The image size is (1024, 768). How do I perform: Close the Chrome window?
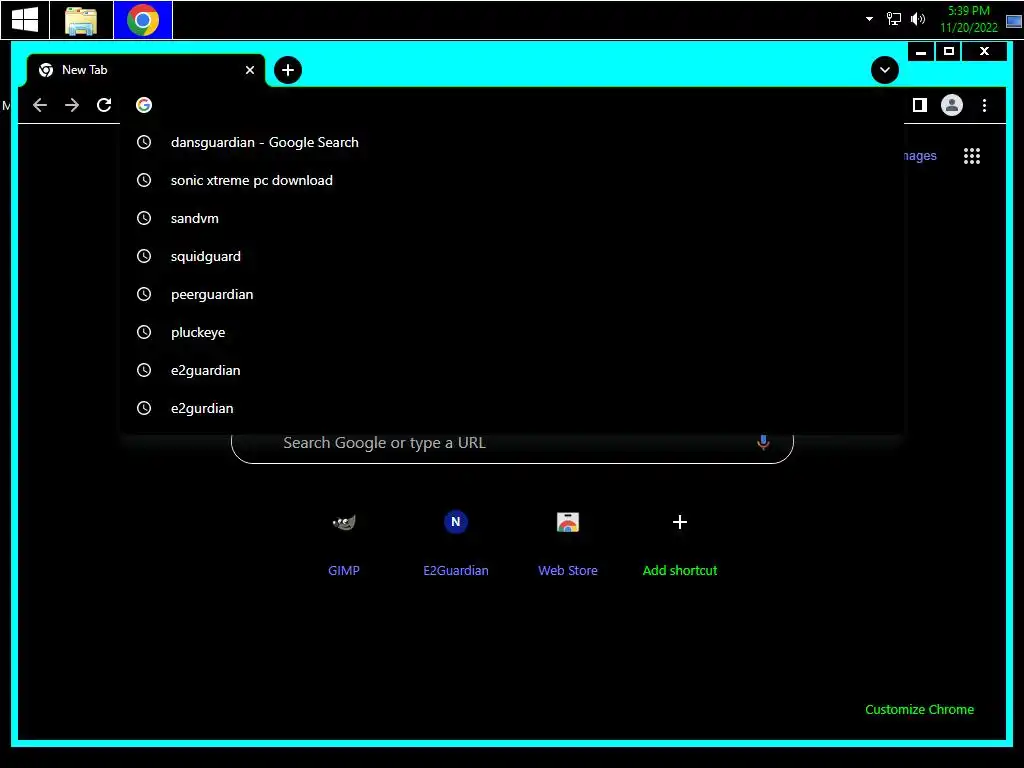(x=984, y=51)
